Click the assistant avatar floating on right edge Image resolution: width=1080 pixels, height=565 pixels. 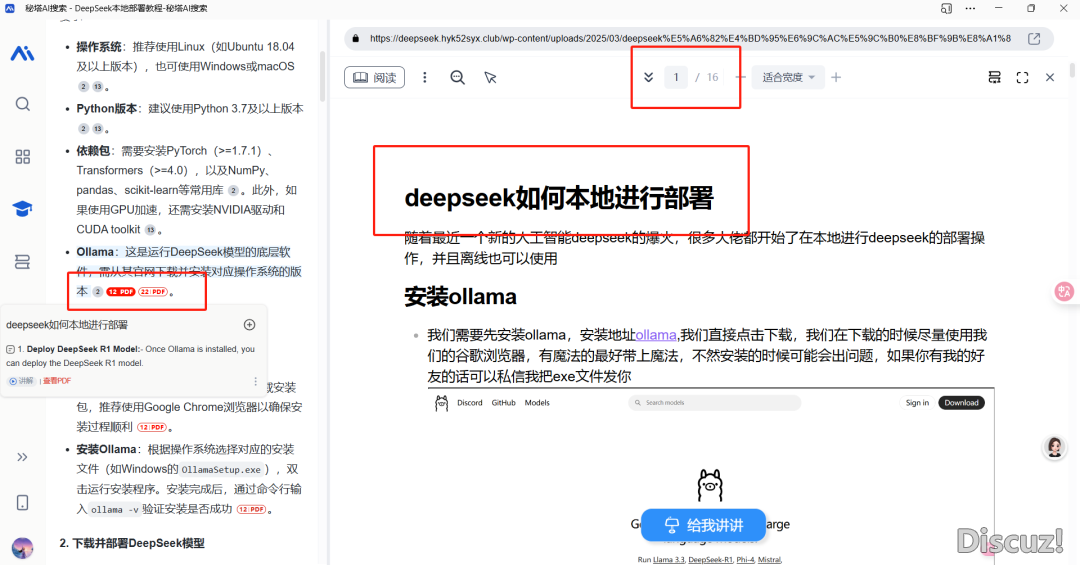click(1055, 447)
